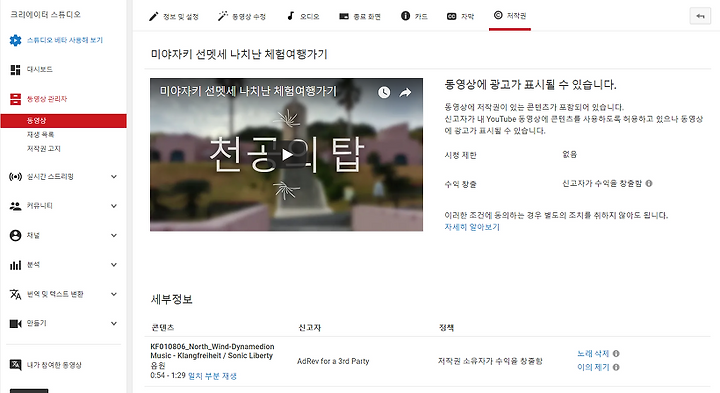Click the 실시간 스트리밍 broadcast icon
Viewport: 720px width, 393px height.
pyautogui.click(x=15, y=177)
